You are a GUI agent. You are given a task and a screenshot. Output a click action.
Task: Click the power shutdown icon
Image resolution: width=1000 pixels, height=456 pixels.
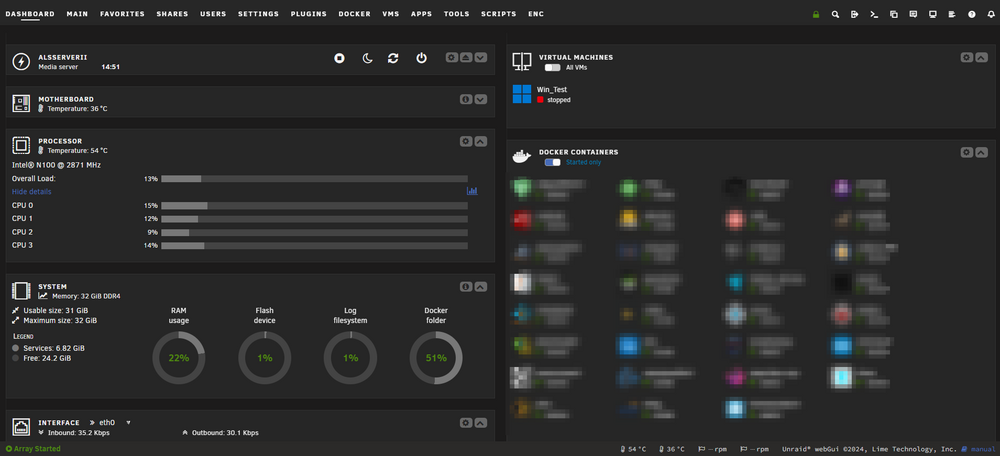point(421,58)
